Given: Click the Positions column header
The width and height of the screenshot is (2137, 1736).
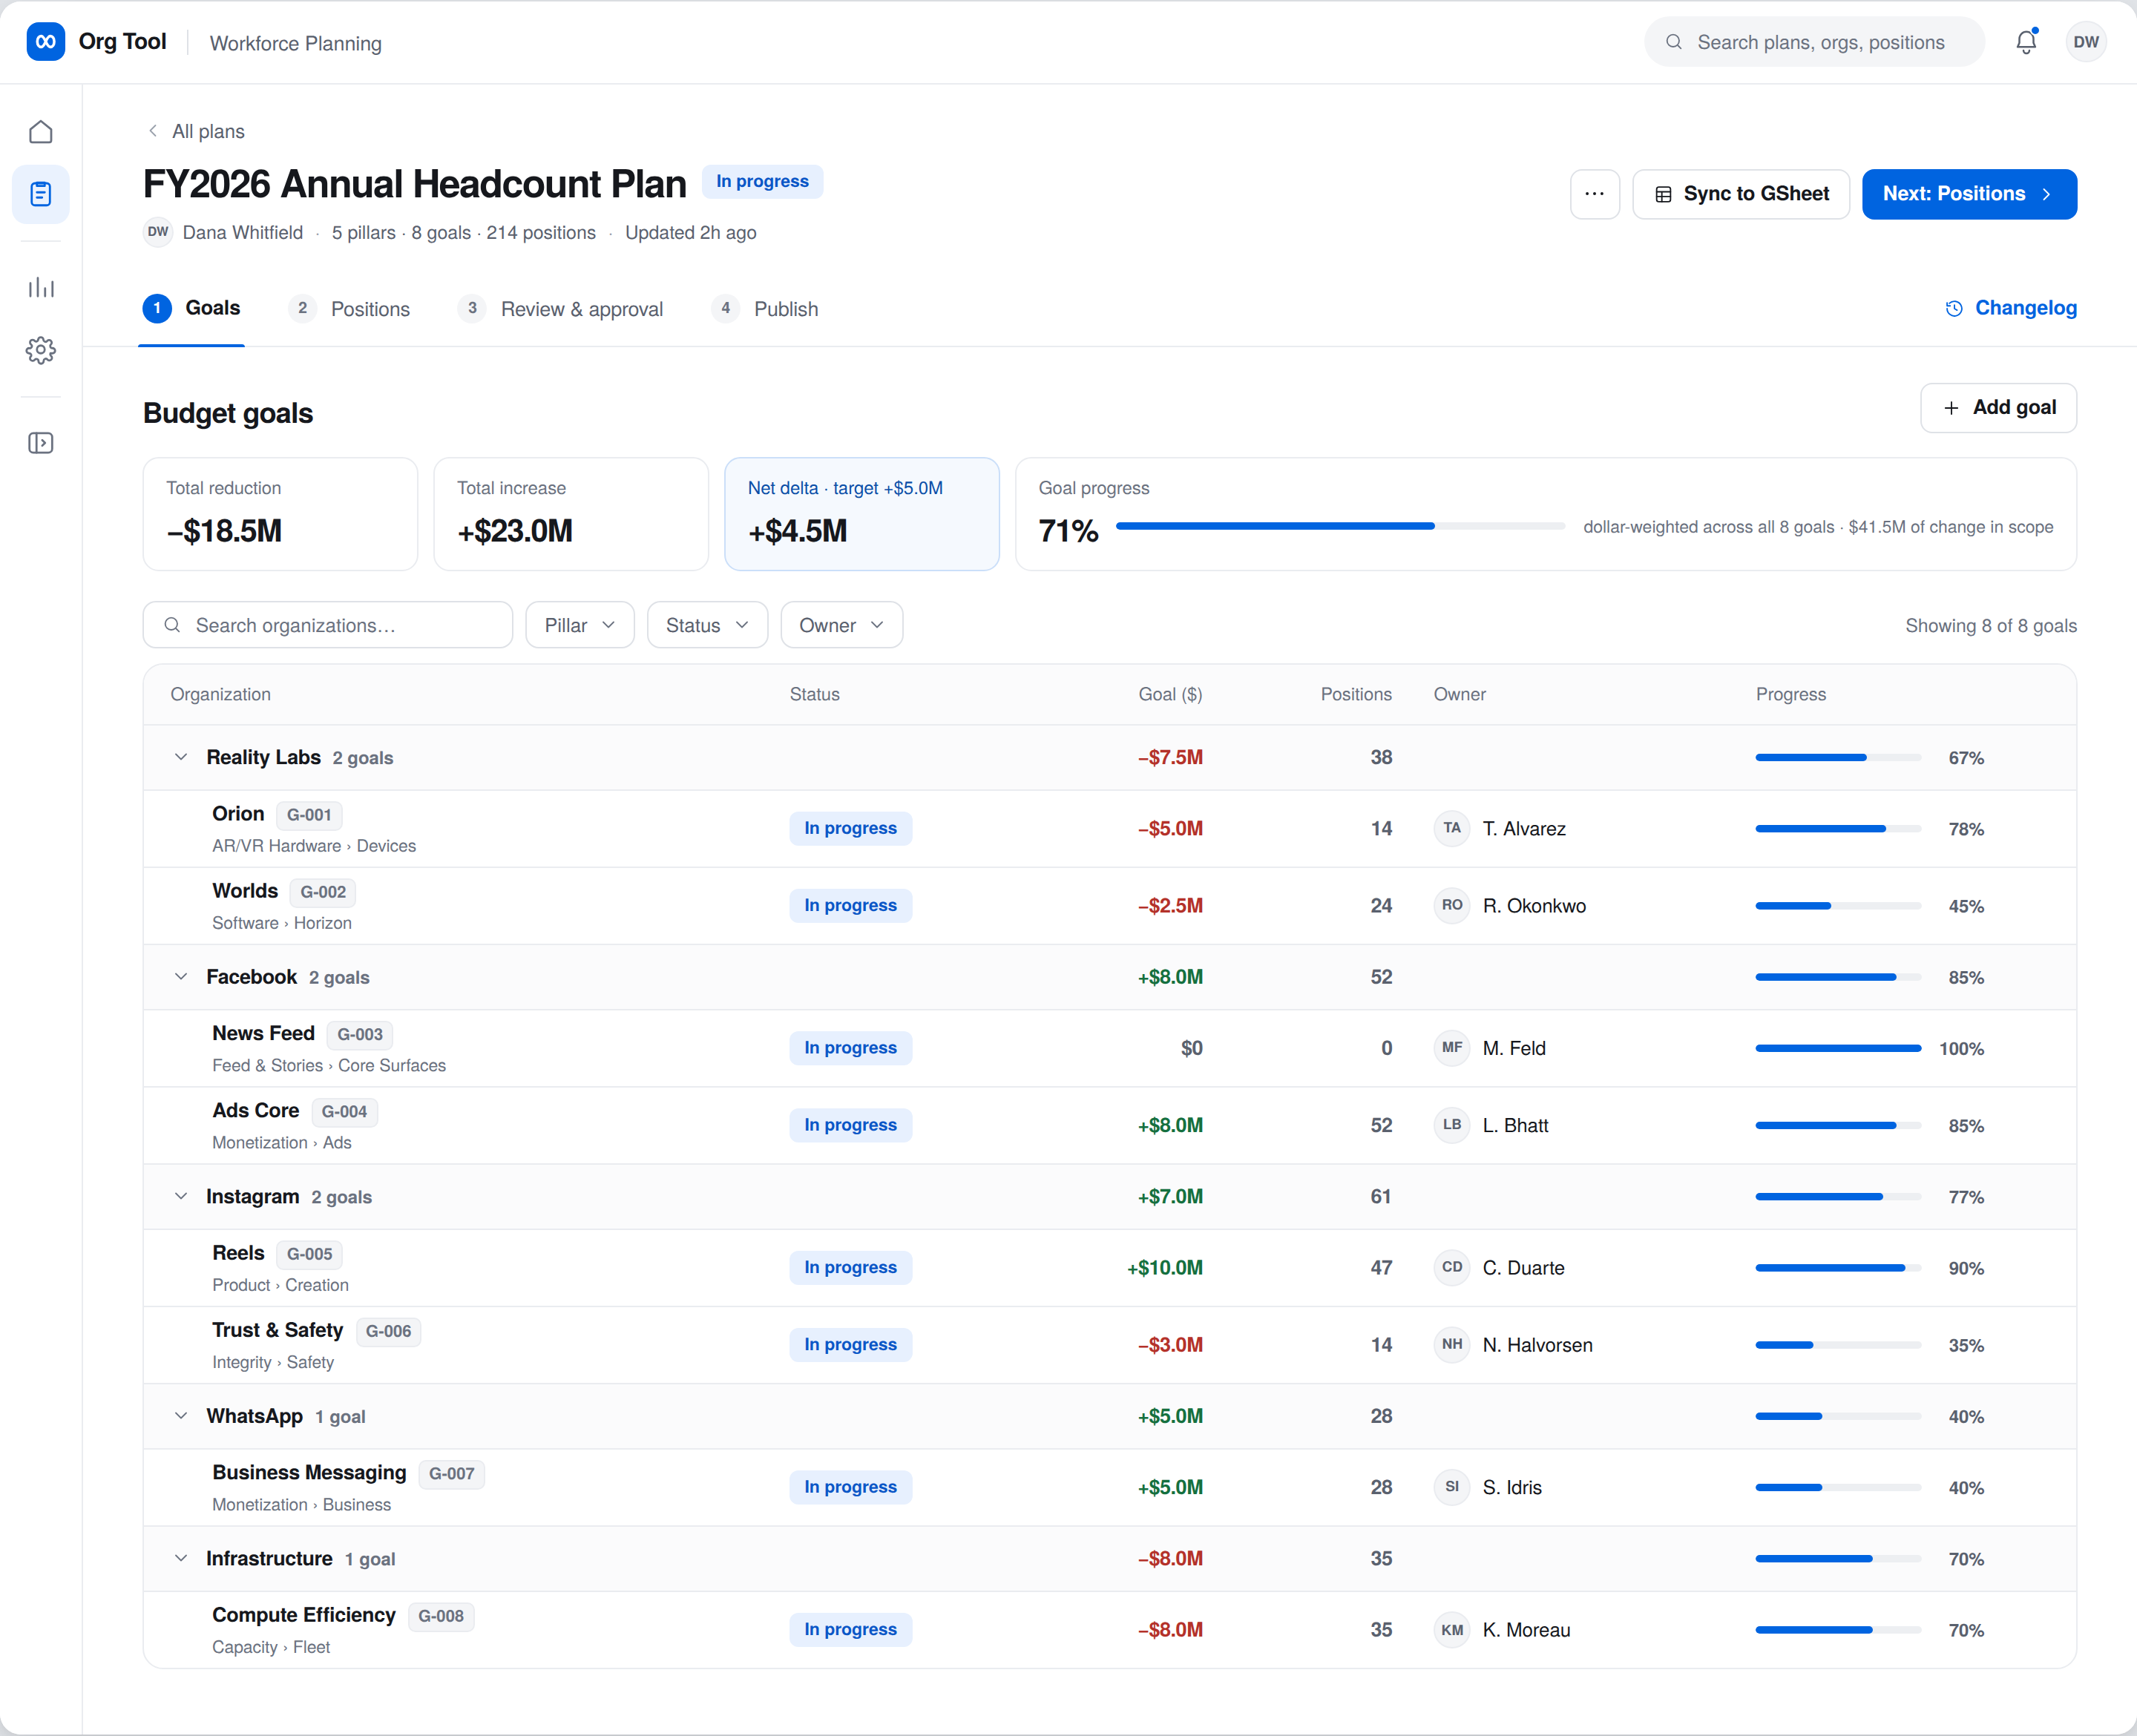Looking at the screenshot, I should [x=1356, y=694].
